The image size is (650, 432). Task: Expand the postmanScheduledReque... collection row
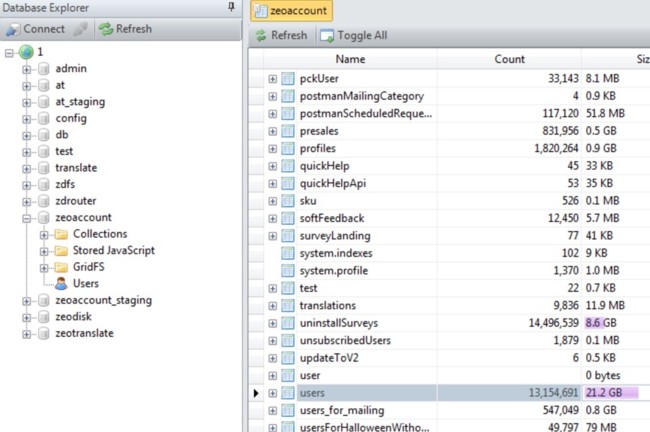pyautogui.click(x=272, y=114)
